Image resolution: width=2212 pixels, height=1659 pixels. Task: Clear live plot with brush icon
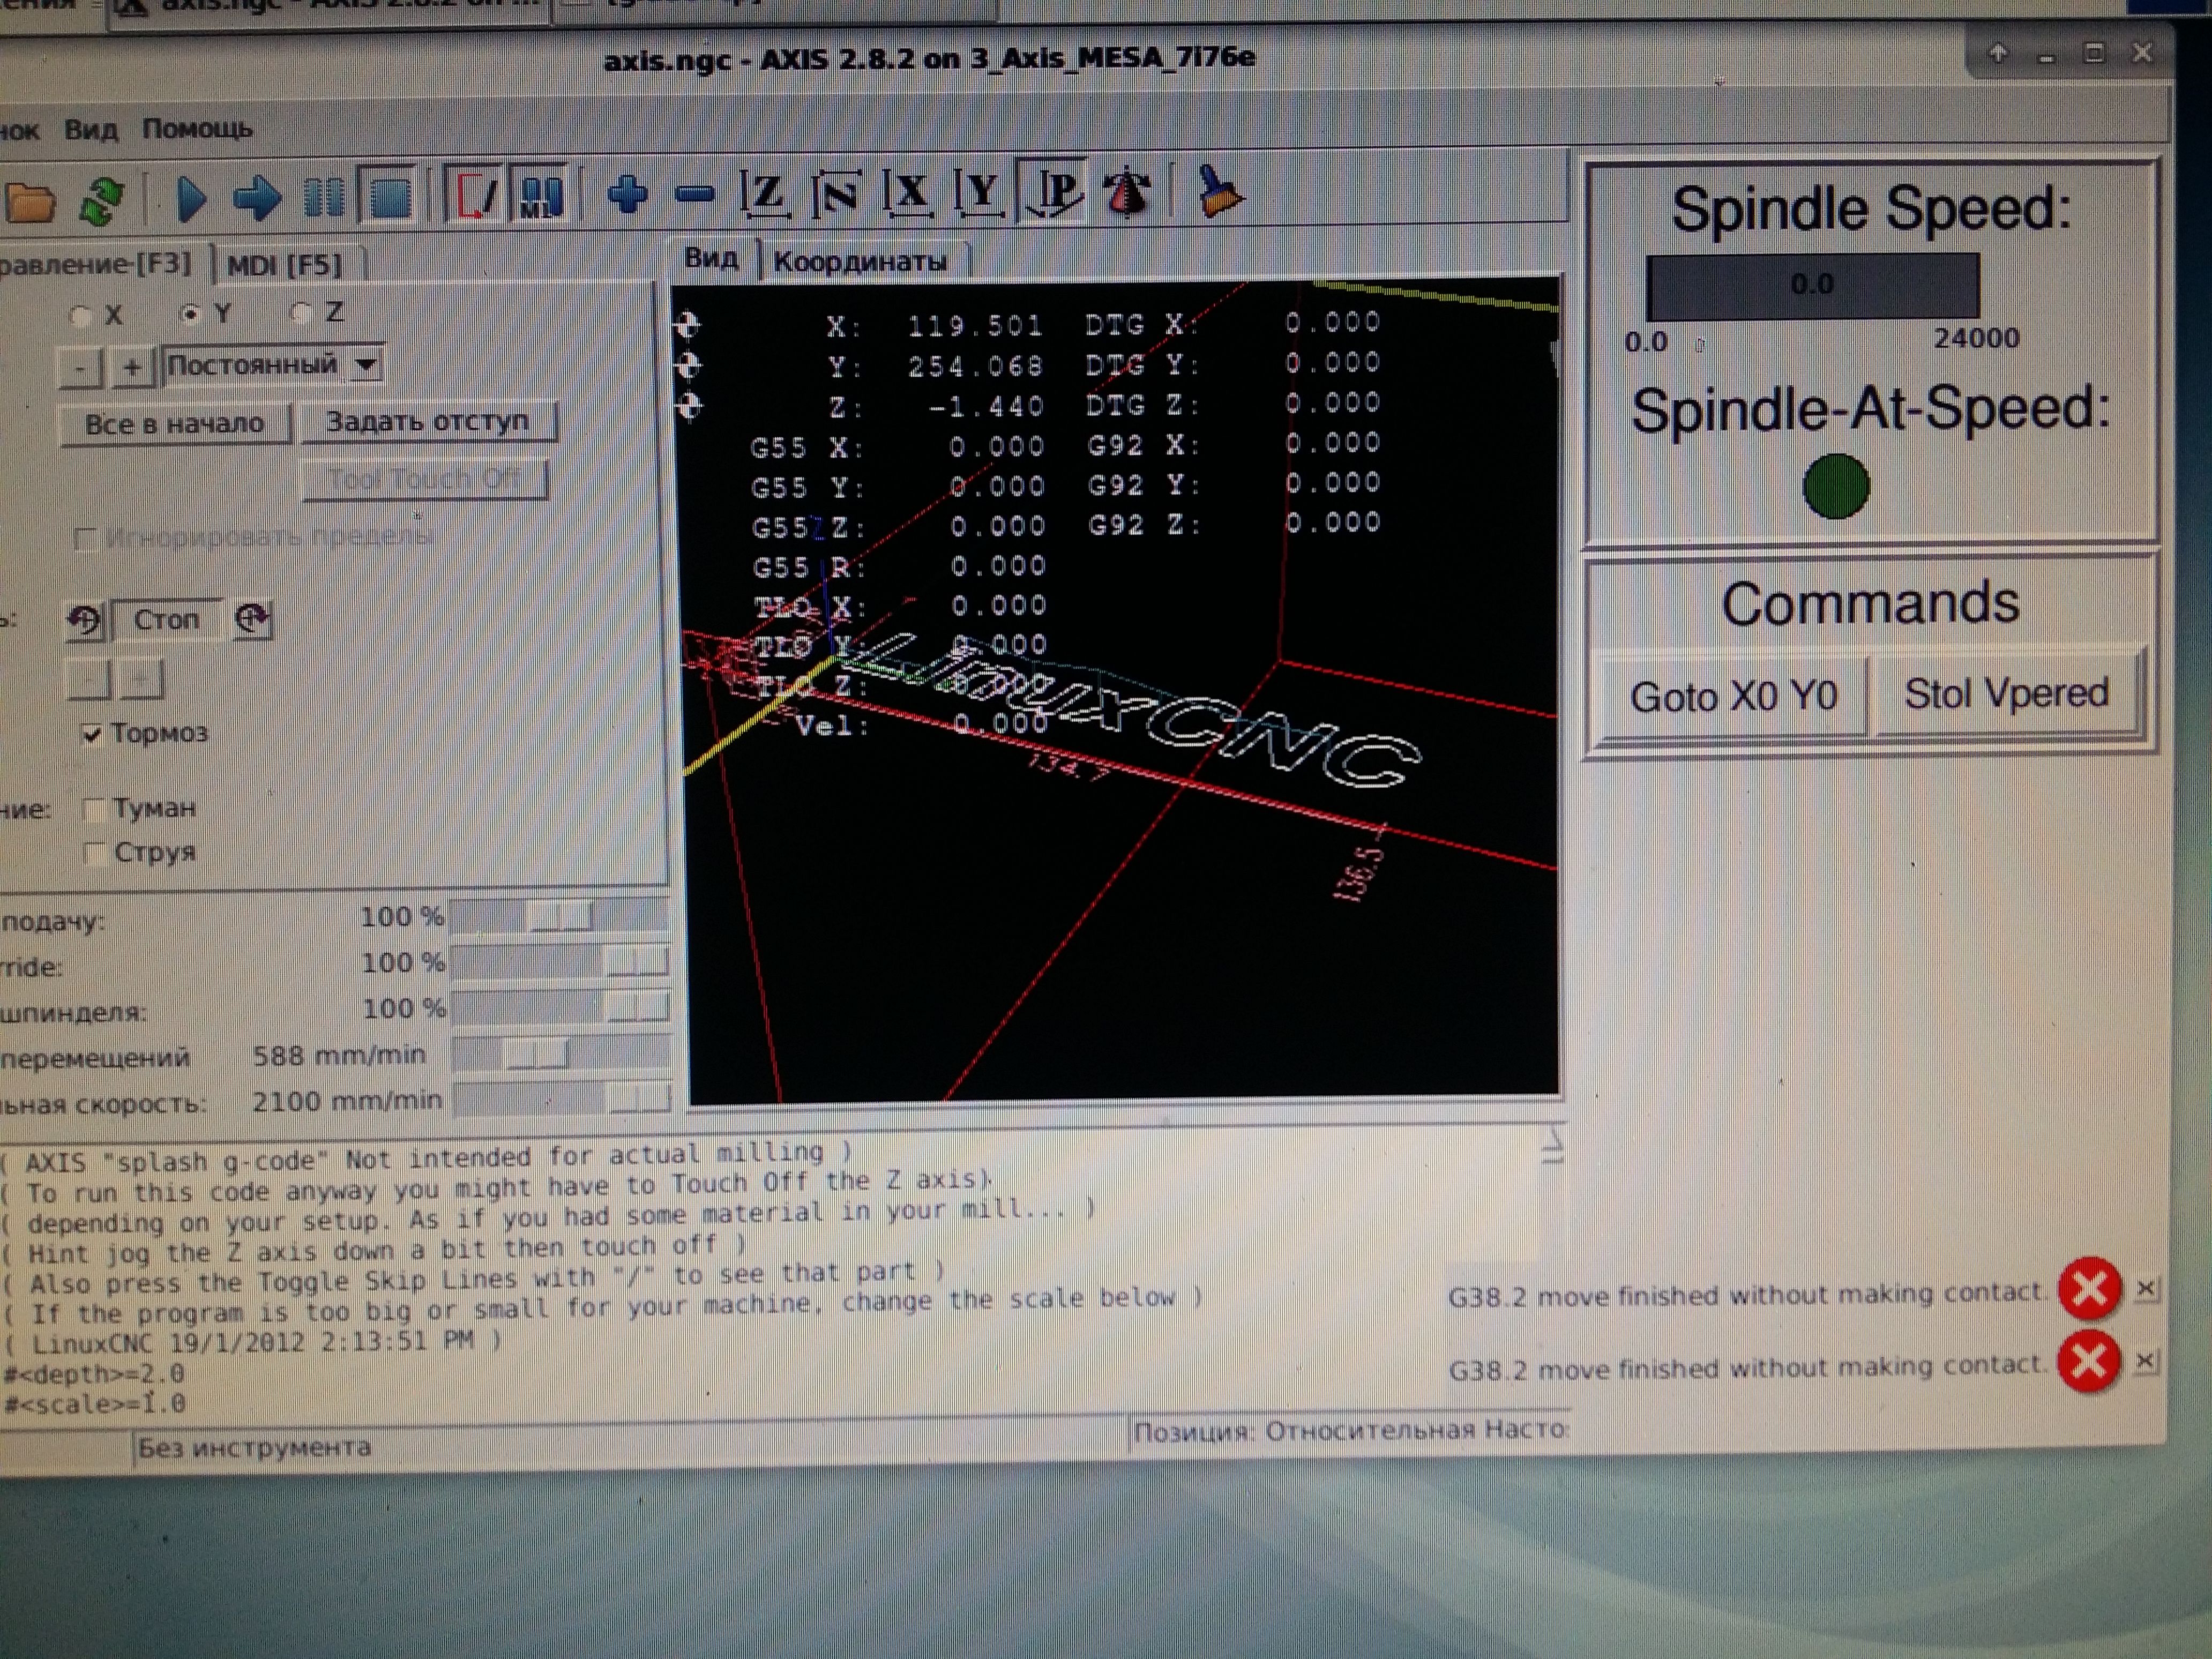tap(1219, 191)
